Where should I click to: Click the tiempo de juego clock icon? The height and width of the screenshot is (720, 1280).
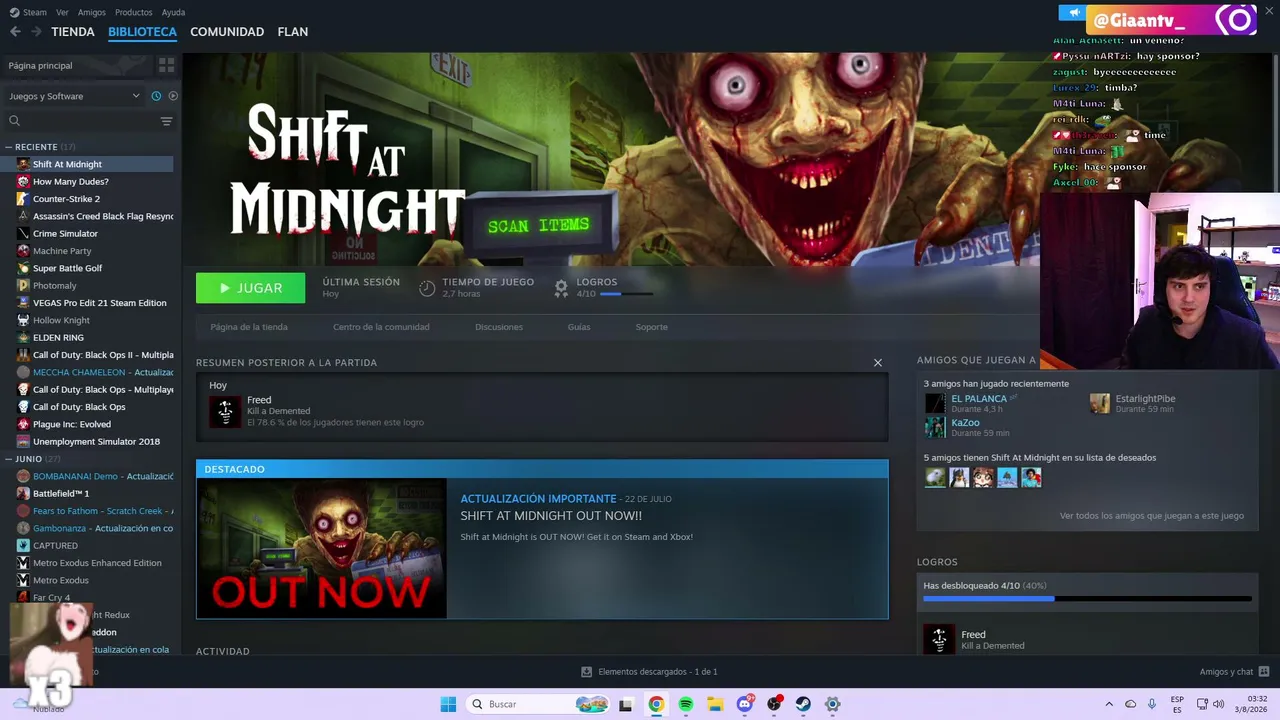click(x=427, y=288)
